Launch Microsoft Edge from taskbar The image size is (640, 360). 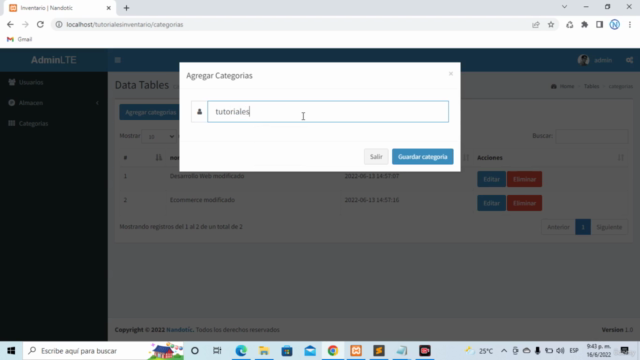pyautogui.click(x=241, y=351)
